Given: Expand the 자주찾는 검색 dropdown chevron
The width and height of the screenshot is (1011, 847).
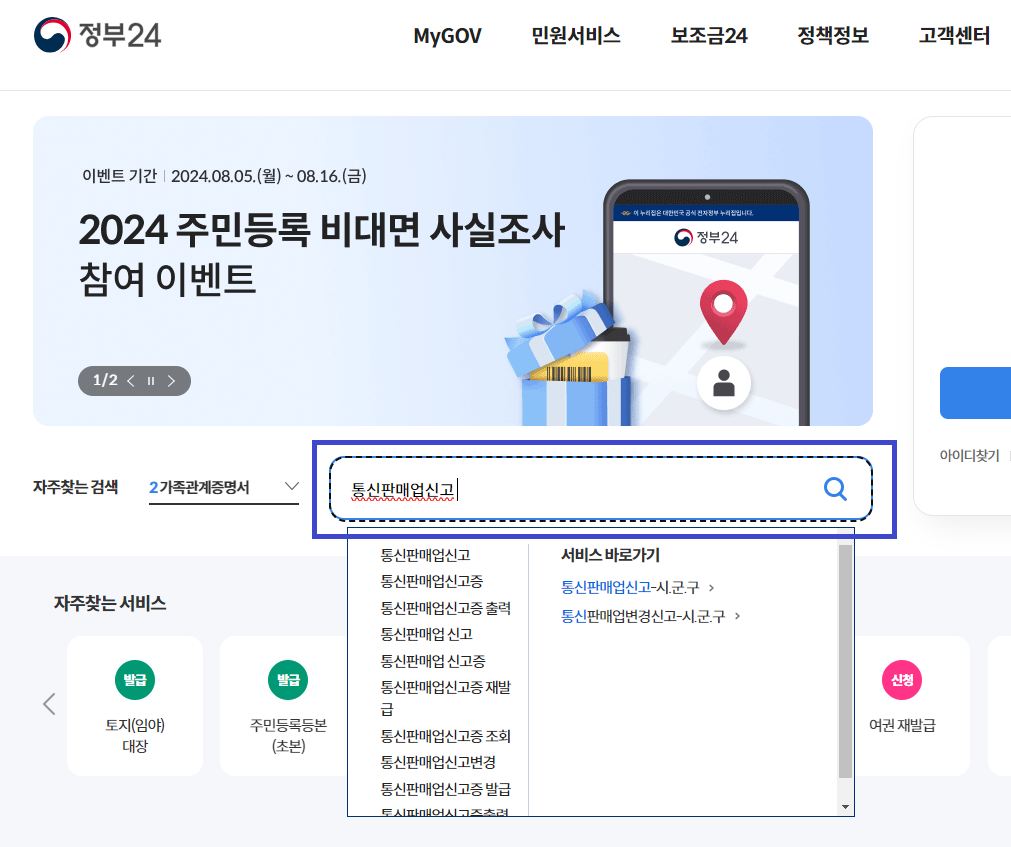Looking at the screenshot, I should point(292,486).
